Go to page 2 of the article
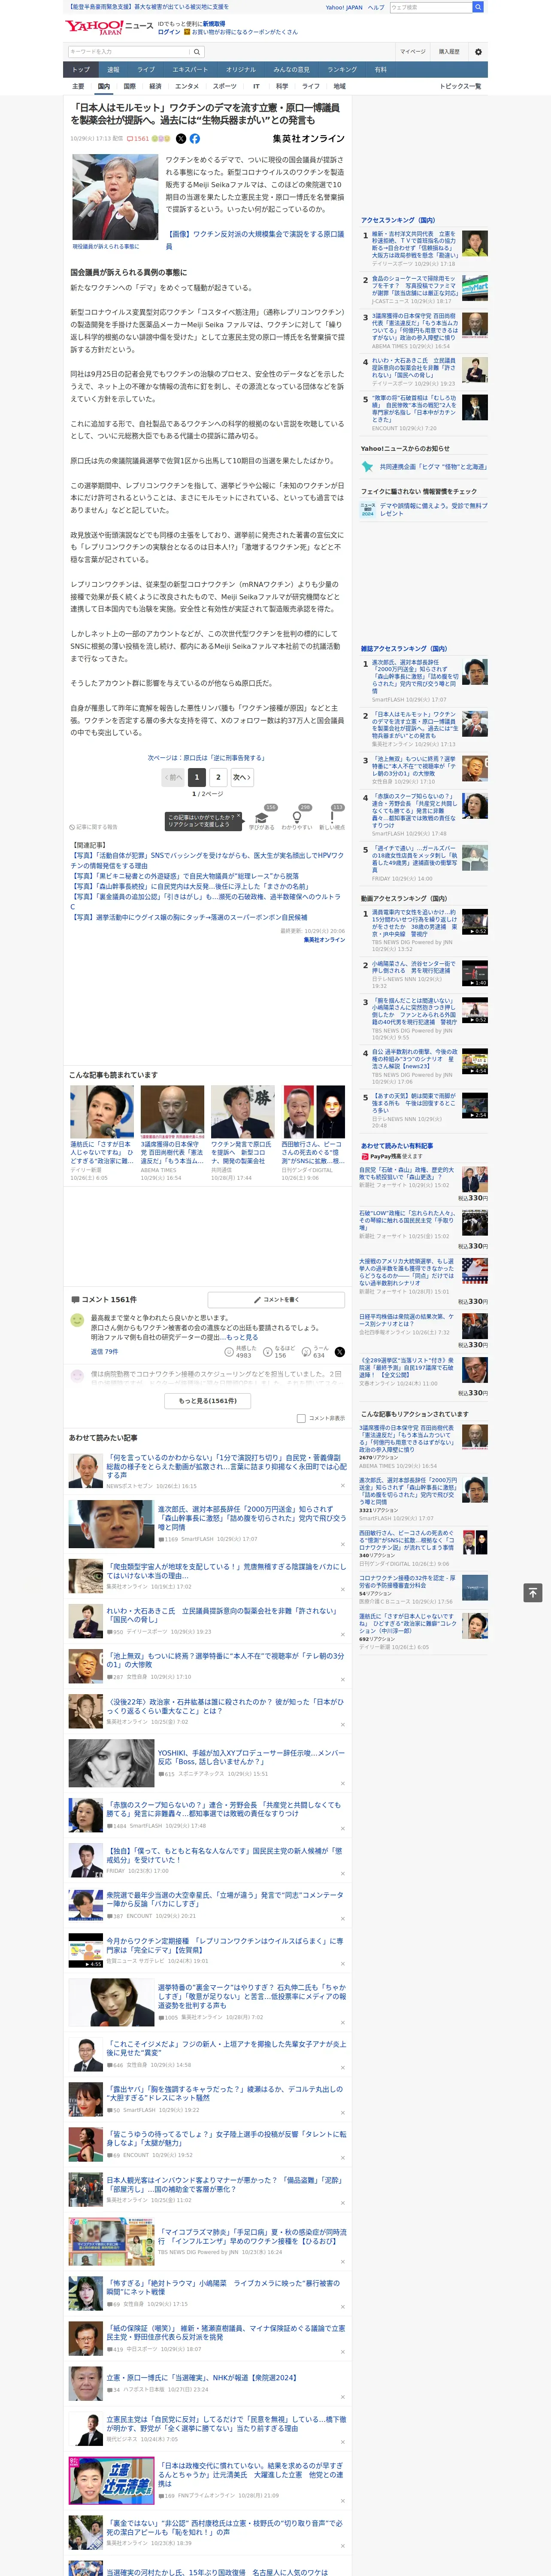 (218, 777)
